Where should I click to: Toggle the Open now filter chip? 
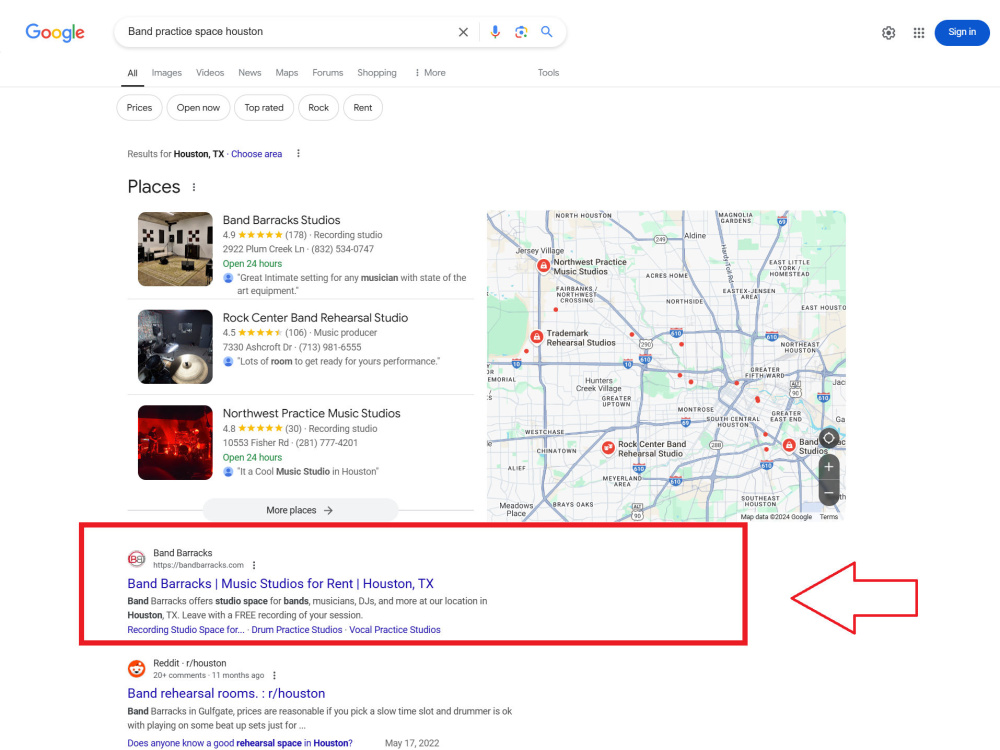[198, 108]
